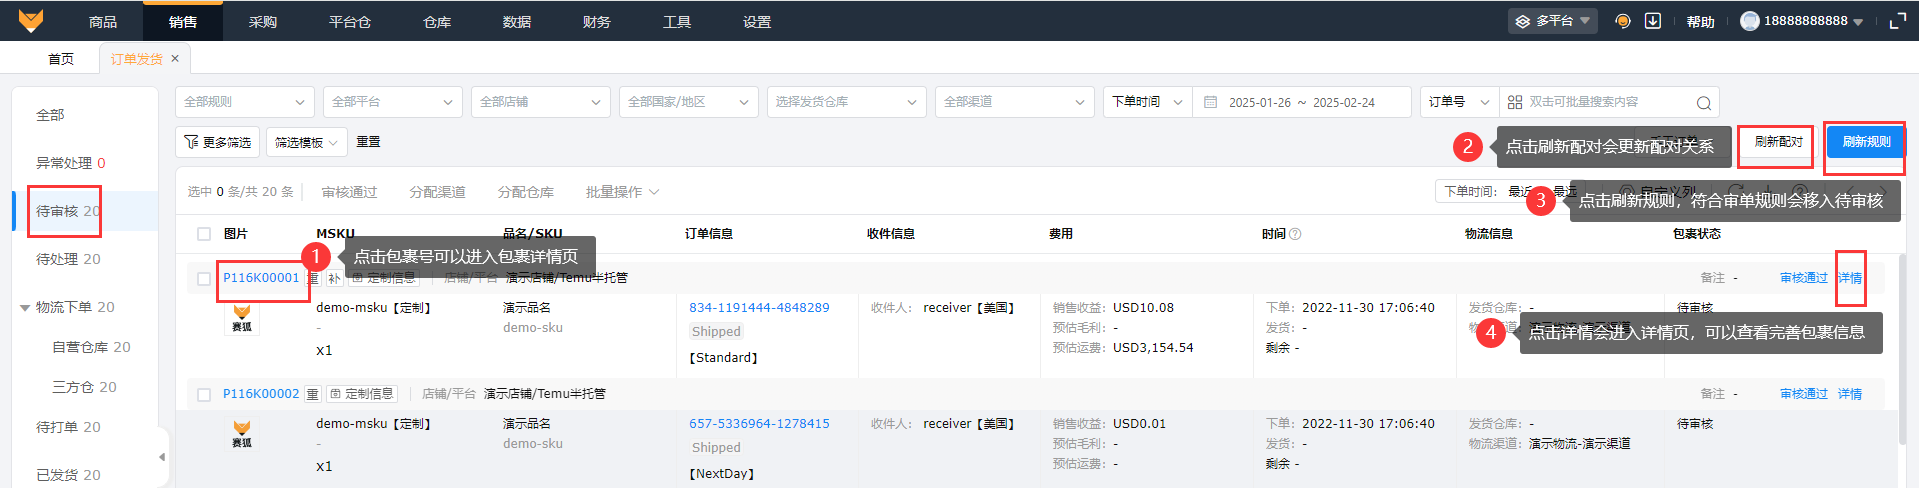Open the 全部店铺 dropdown
Viewport: 1919px width, 488px height.
point(541,102)
